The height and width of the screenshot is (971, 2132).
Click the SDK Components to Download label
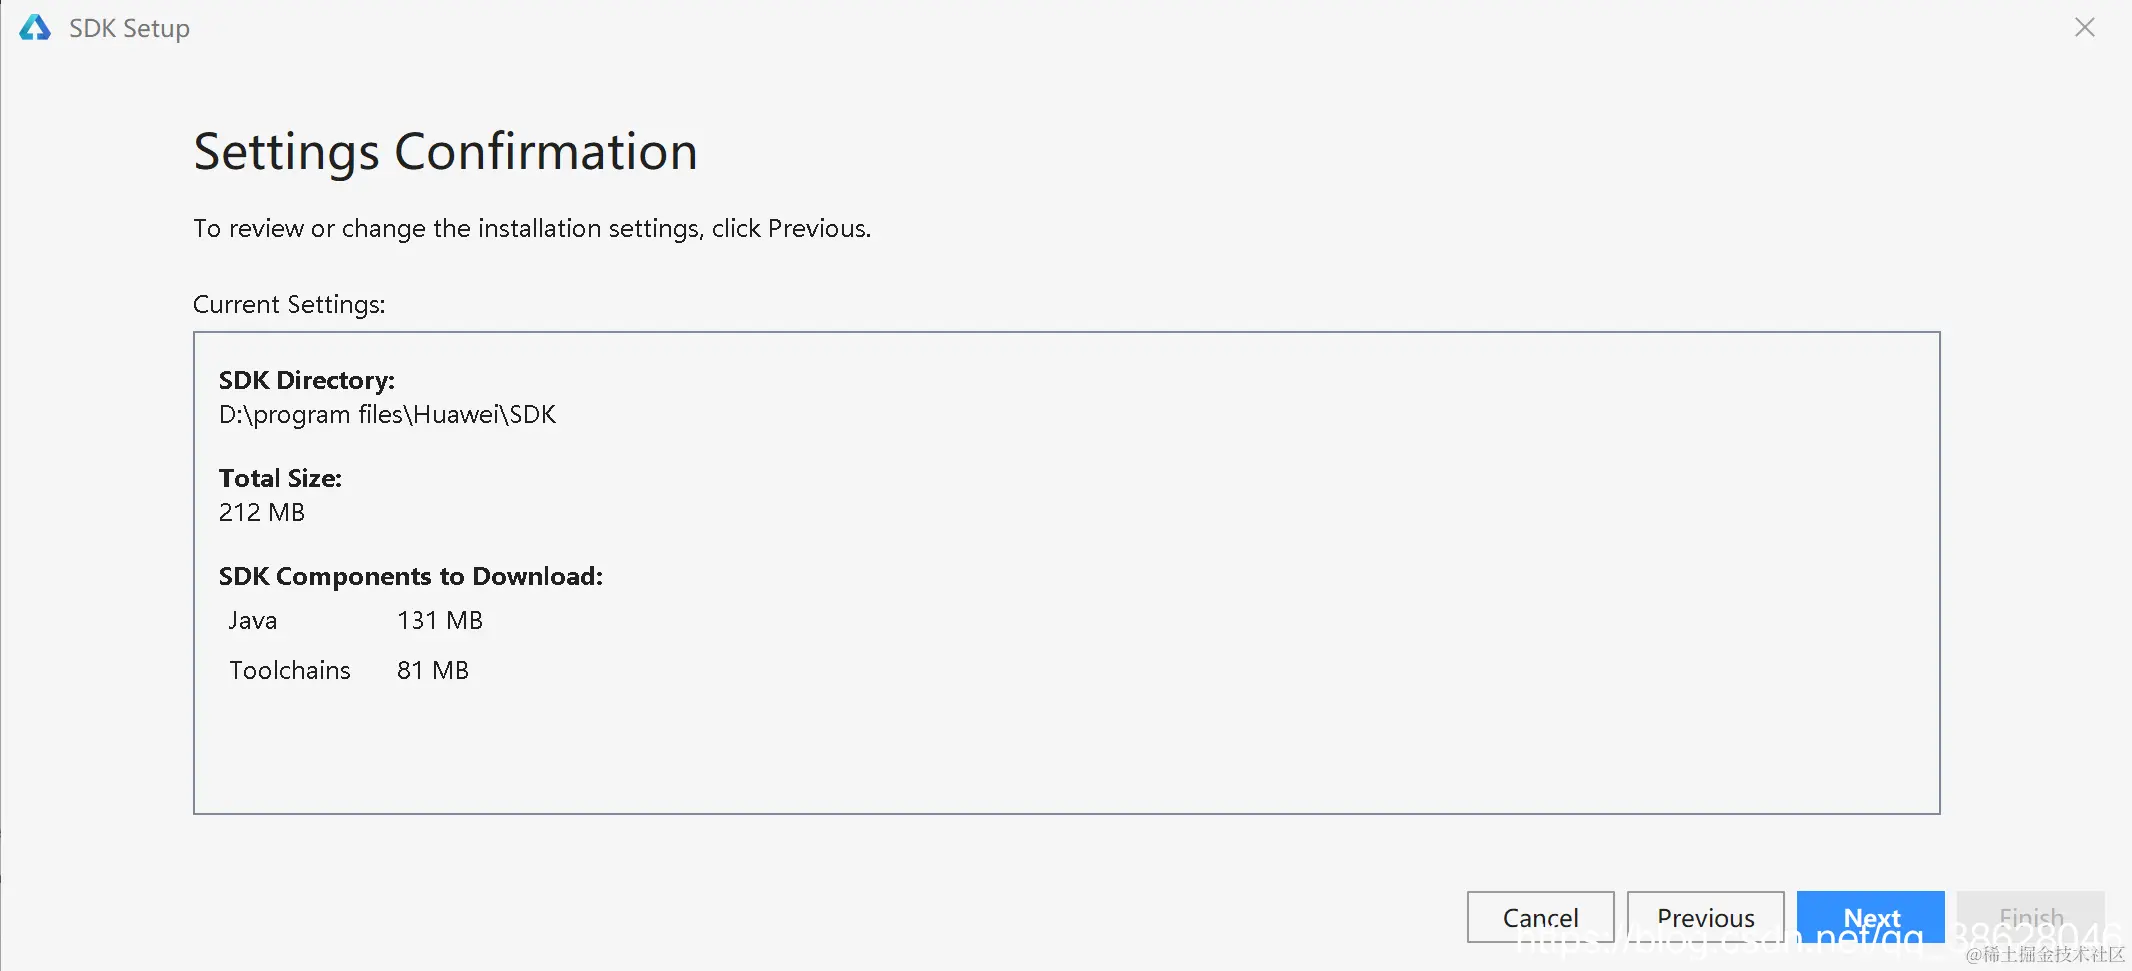[x=410, y=576]
